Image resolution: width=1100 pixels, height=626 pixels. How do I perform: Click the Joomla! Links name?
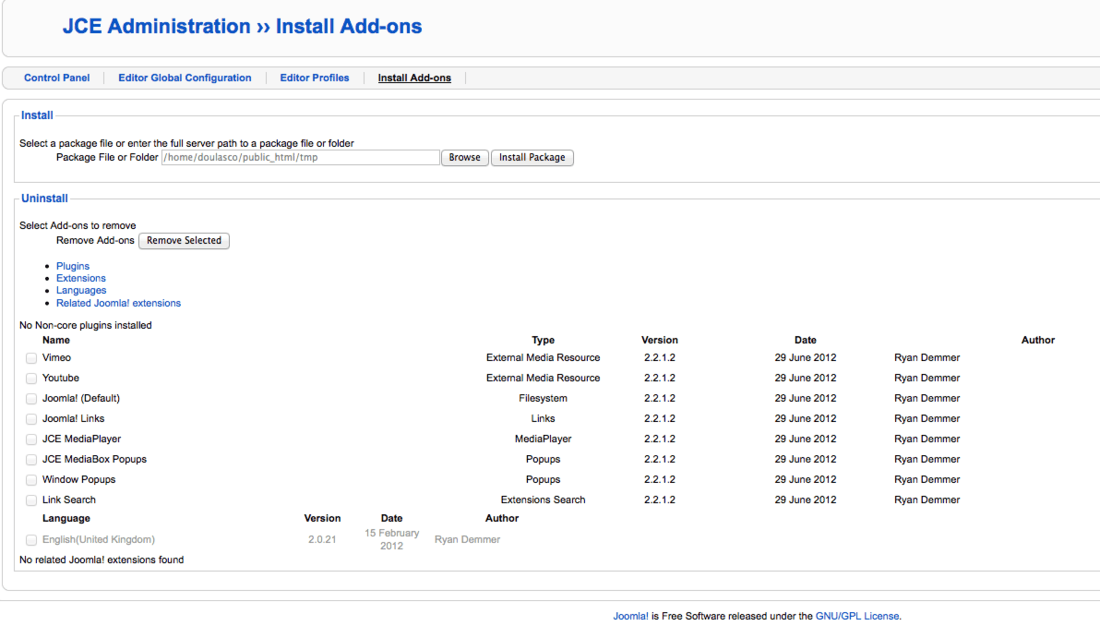tap(73, 418)
